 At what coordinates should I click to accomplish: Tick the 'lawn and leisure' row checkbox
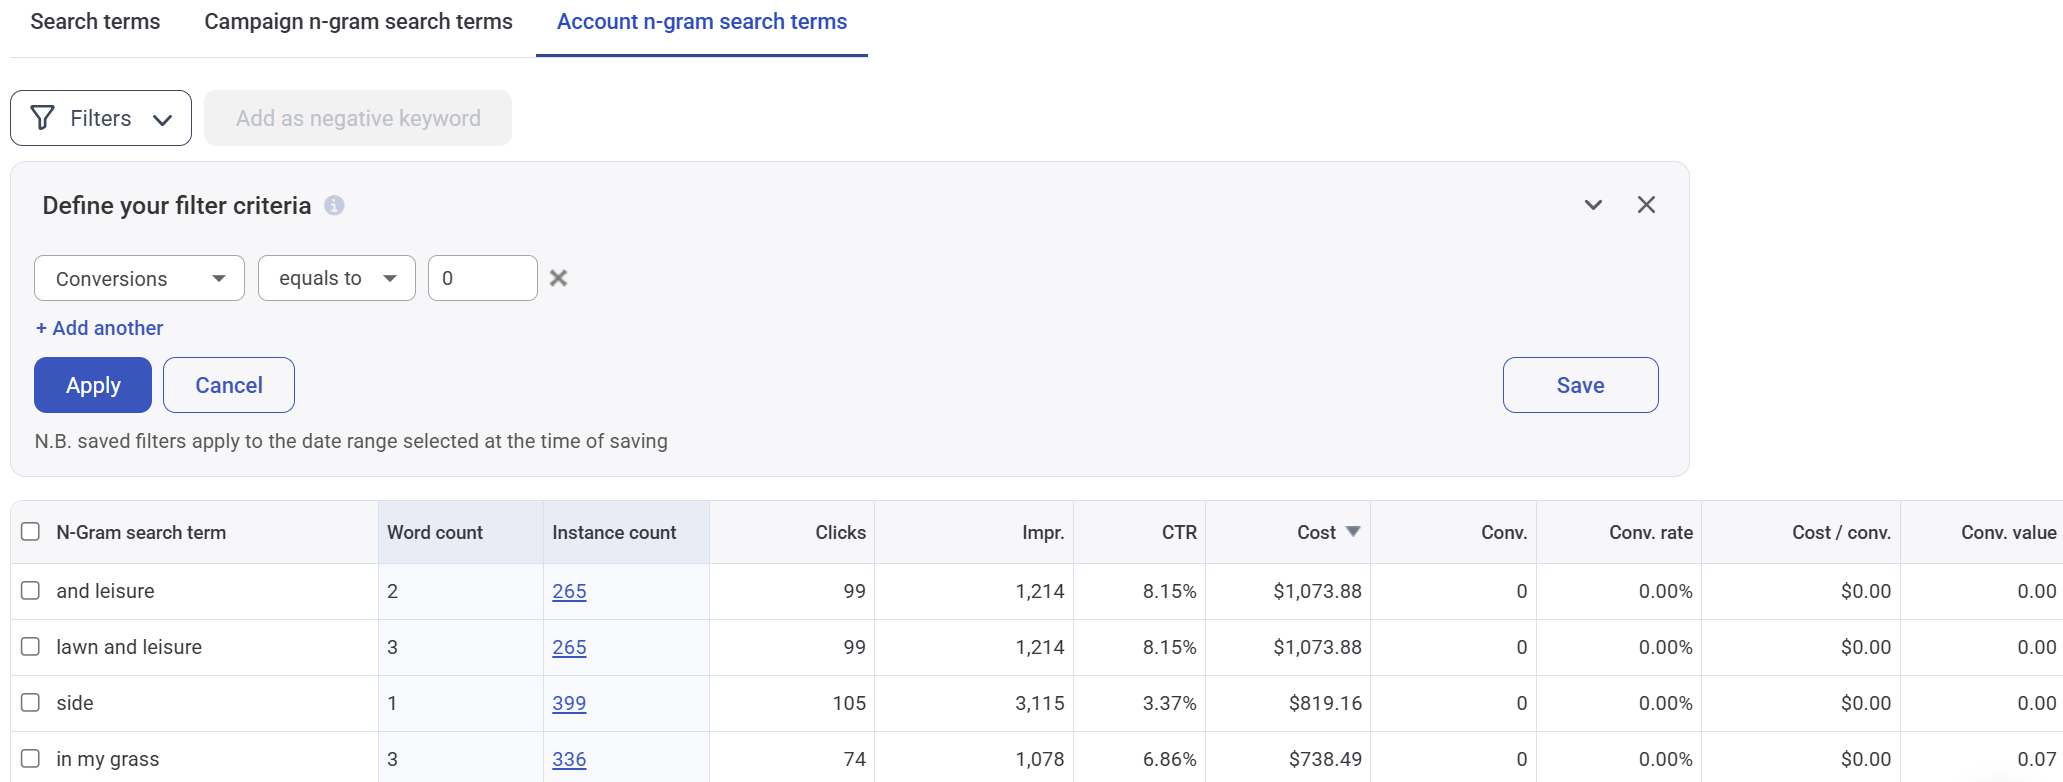click(31, 647)
